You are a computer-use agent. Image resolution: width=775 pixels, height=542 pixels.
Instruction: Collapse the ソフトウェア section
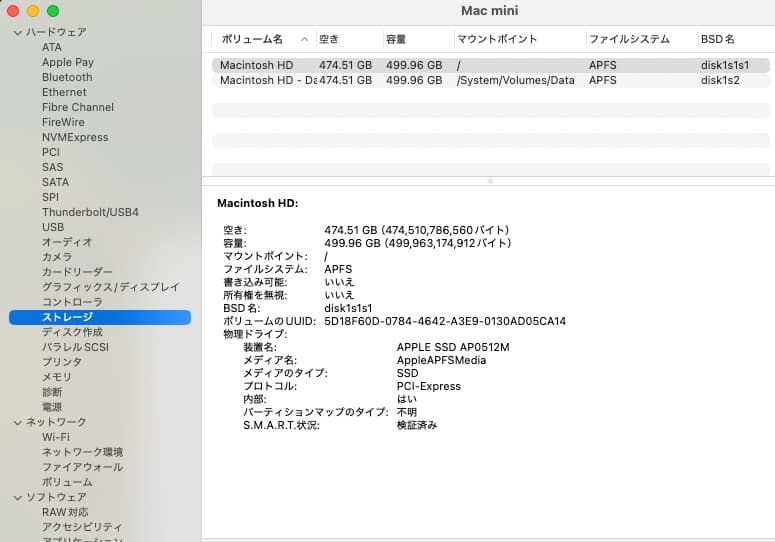pos(18,498)
